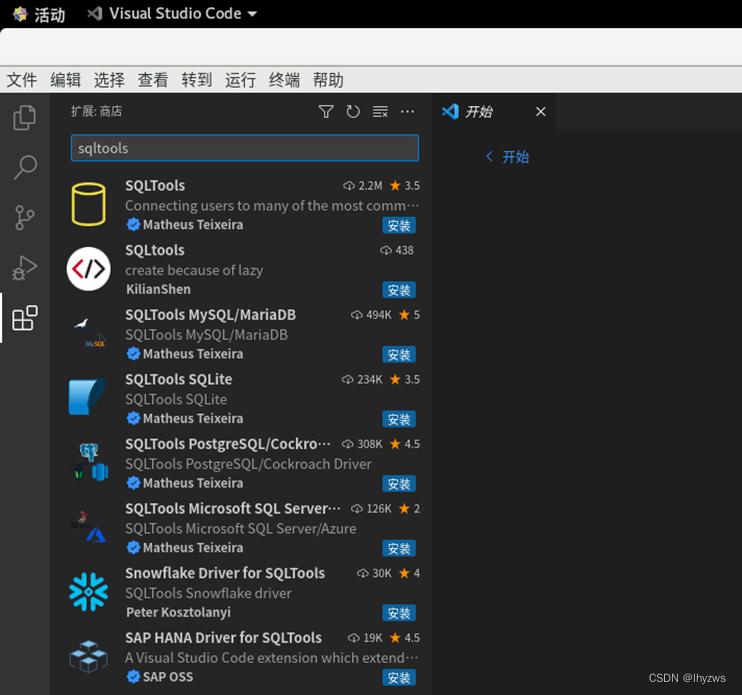The image size is (742, 695).
Task: Install SQLtools by KilianShen
Action: tap(399, 290)
